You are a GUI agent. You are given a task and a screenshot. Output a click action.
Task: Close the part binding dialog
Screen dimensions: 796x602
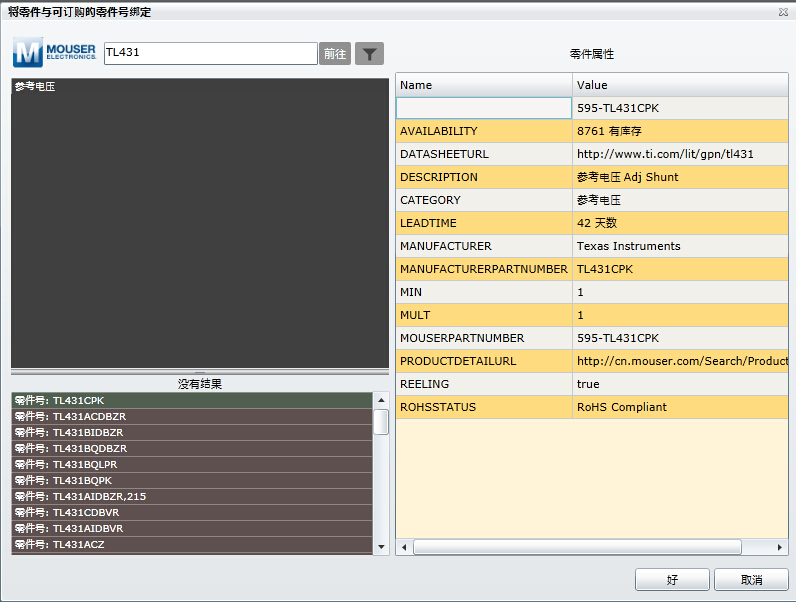pos(783,12)
